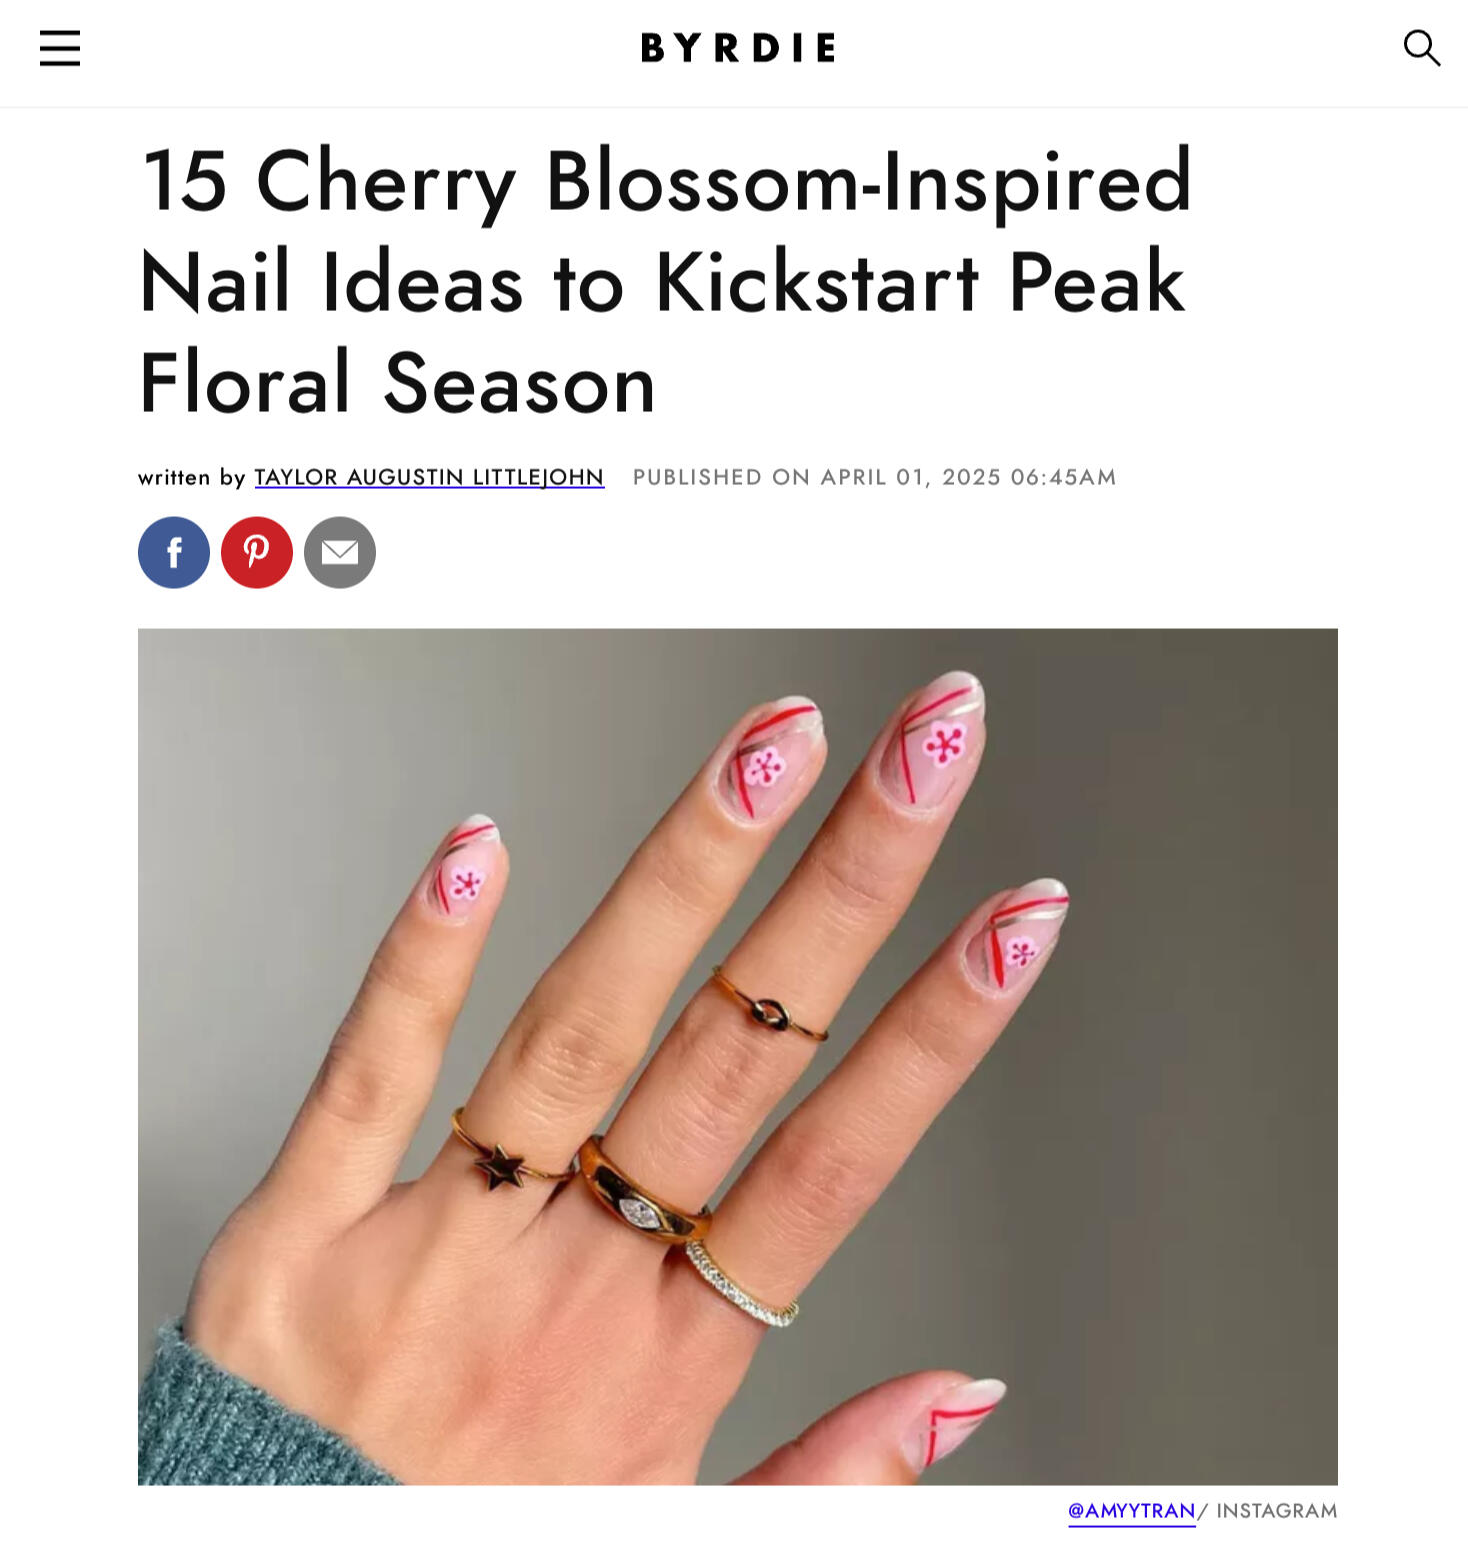Click the published date April 01, 2025
This screenshot has width=1468, height=1556.
click(x=874, y=477)
